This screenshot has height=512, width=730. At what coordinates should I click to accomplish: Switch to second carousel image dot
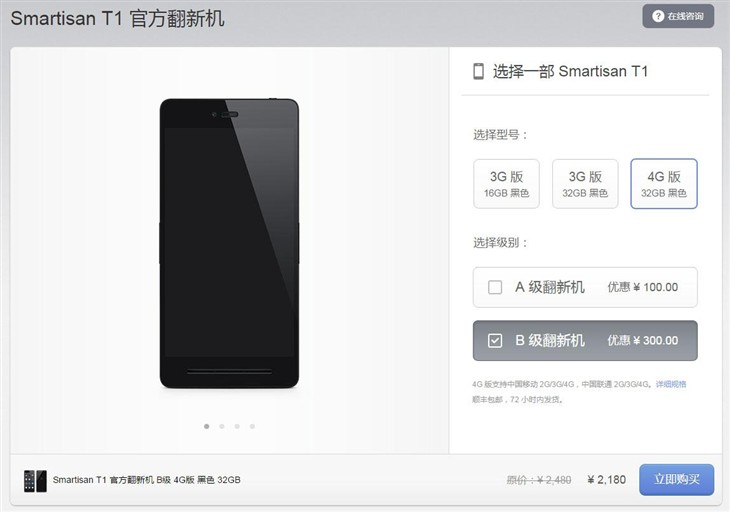tap(222, 426)
